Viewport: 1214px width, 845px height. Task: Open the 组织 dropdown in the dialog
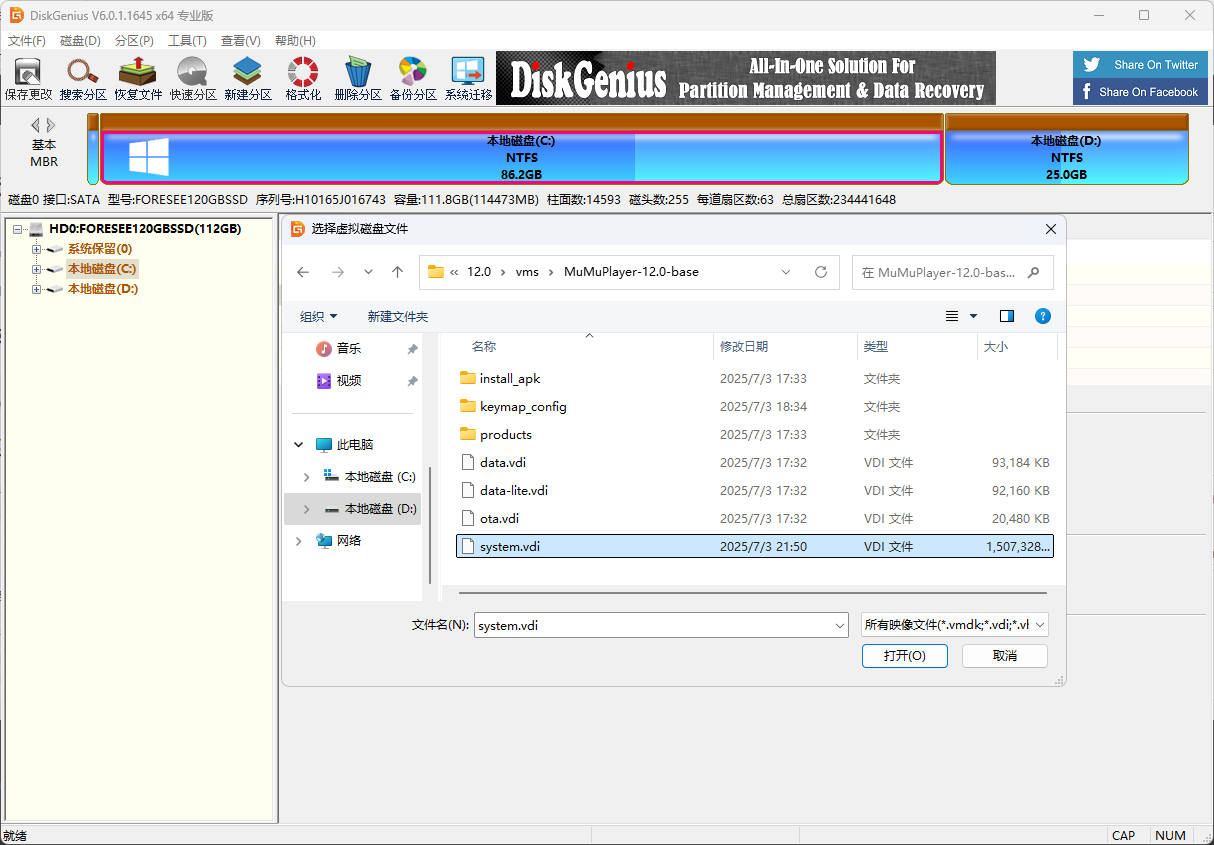(x=318, y=315)
